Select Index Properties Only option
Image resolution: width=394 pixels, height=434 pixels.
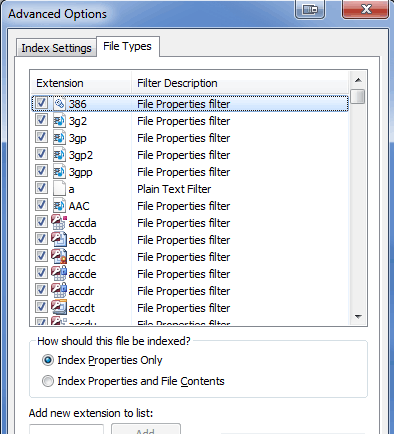coord(48,360)
